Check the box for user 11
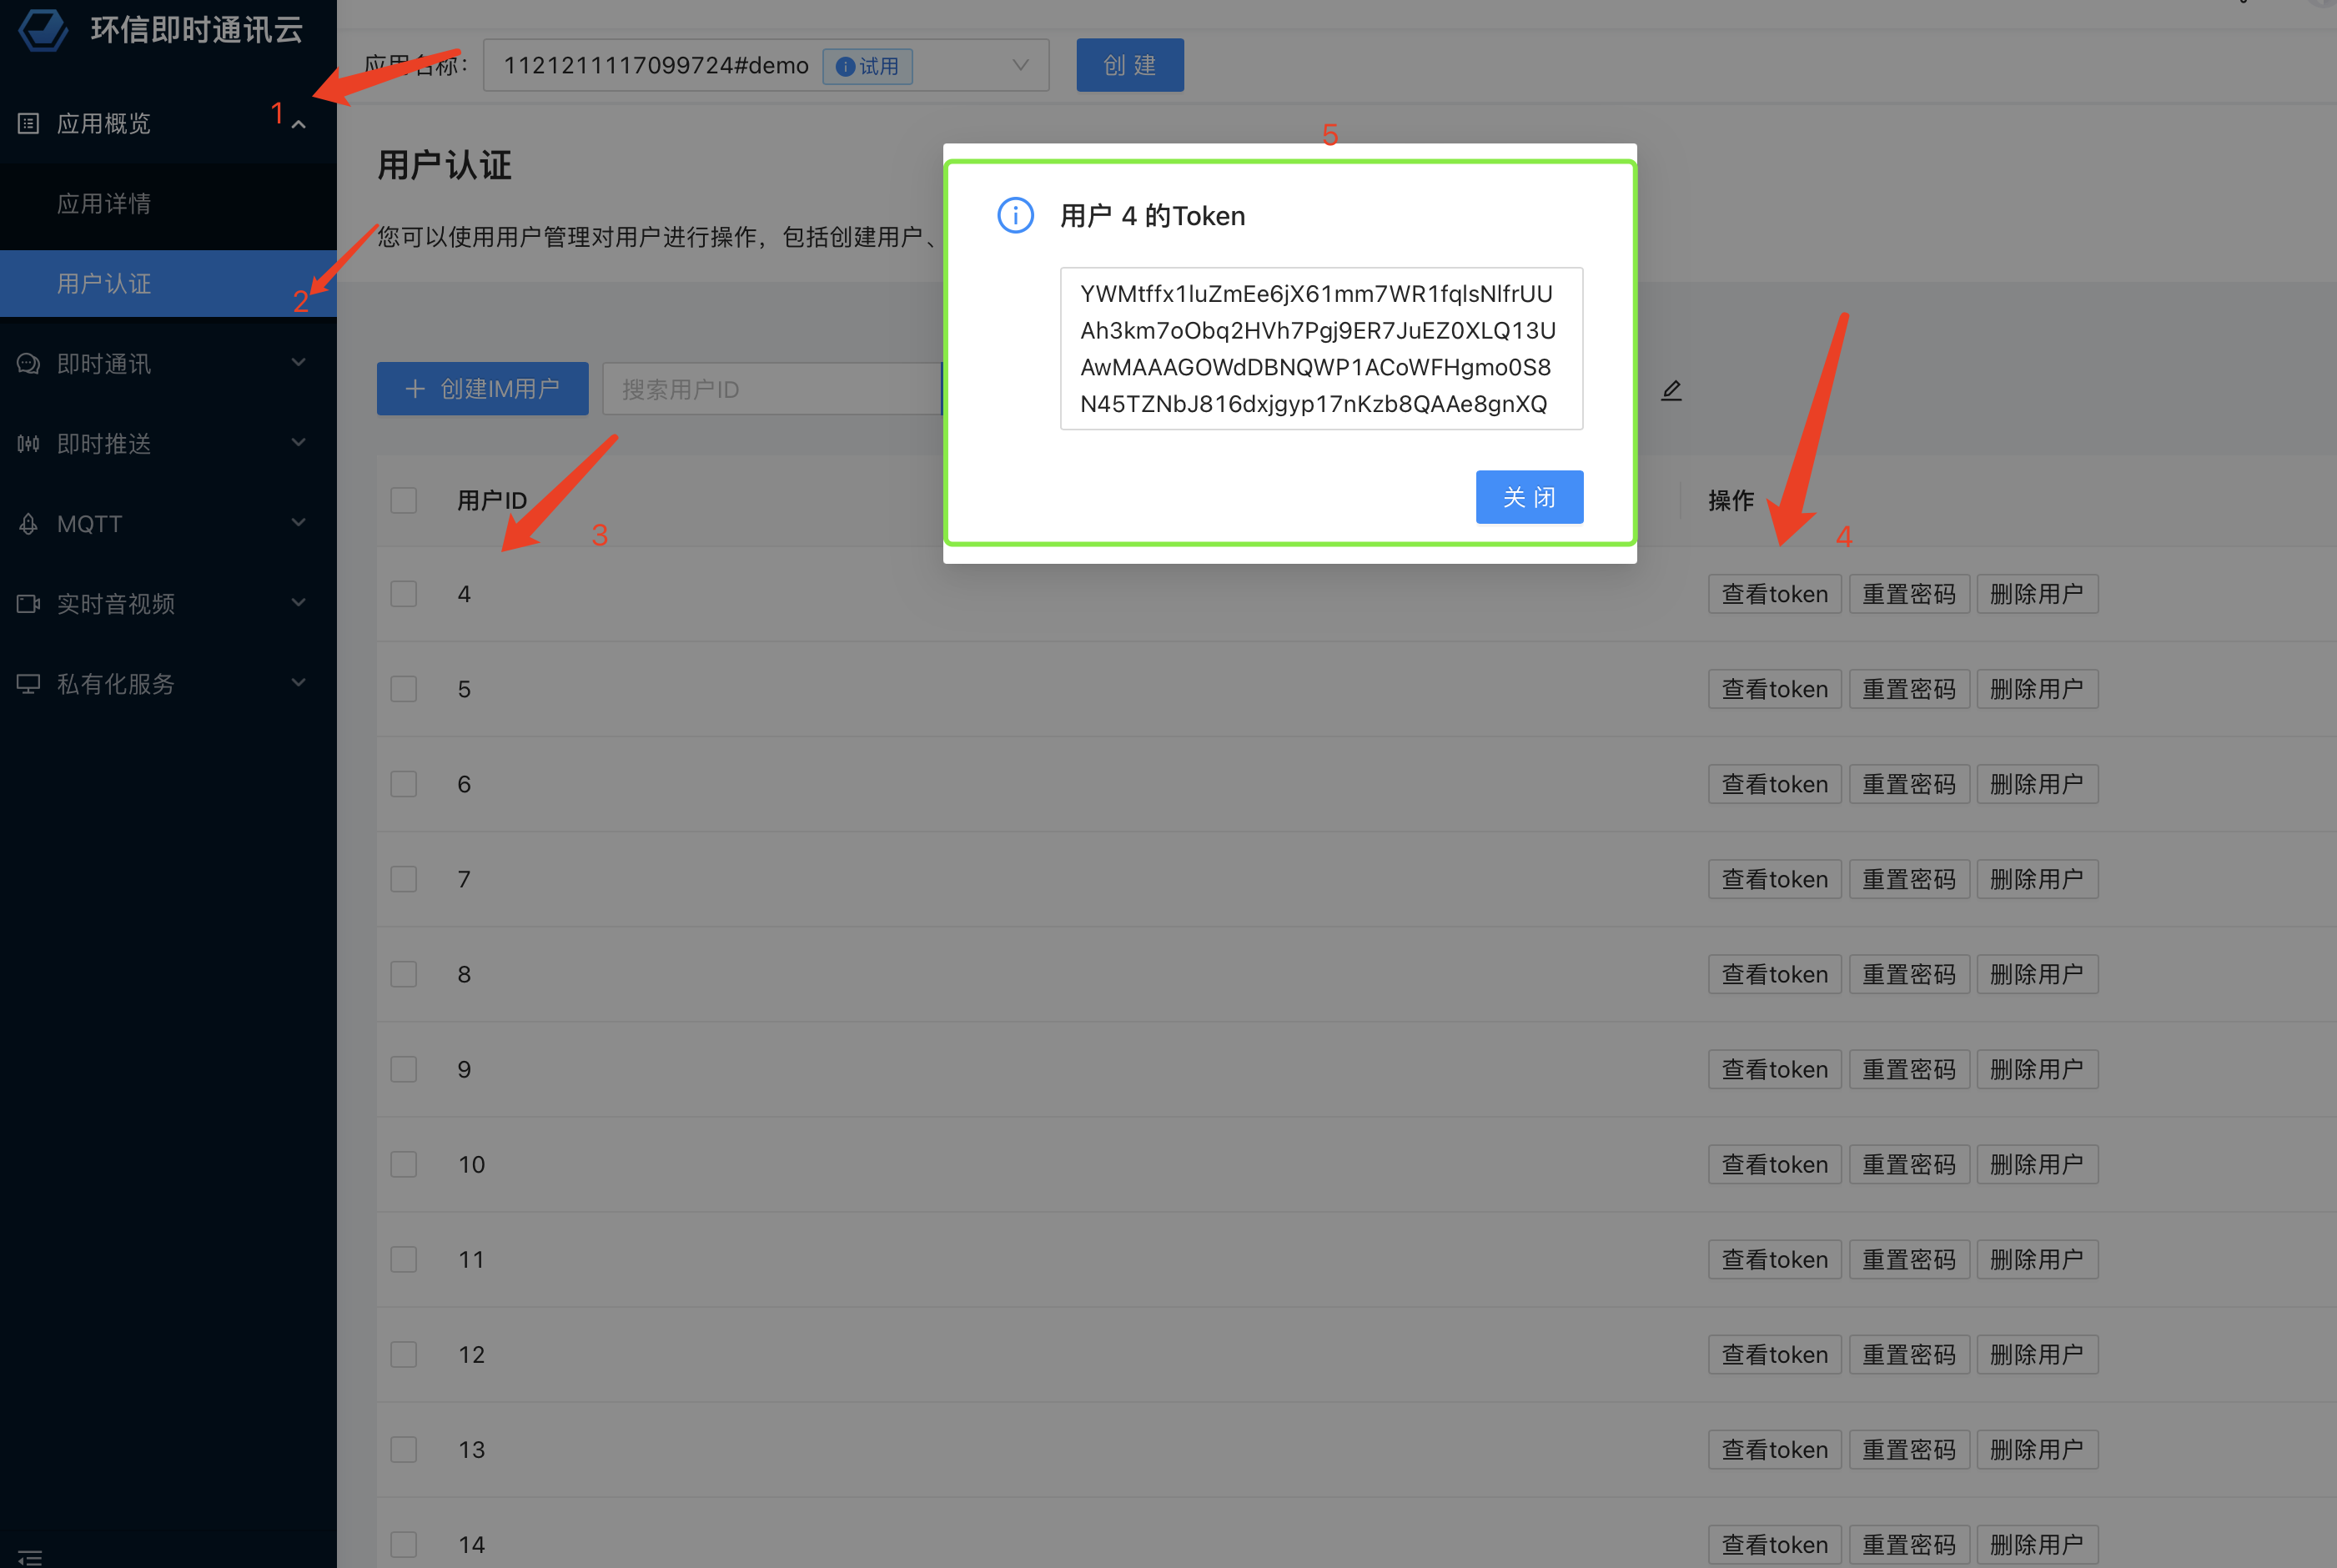 point(404,1259)
